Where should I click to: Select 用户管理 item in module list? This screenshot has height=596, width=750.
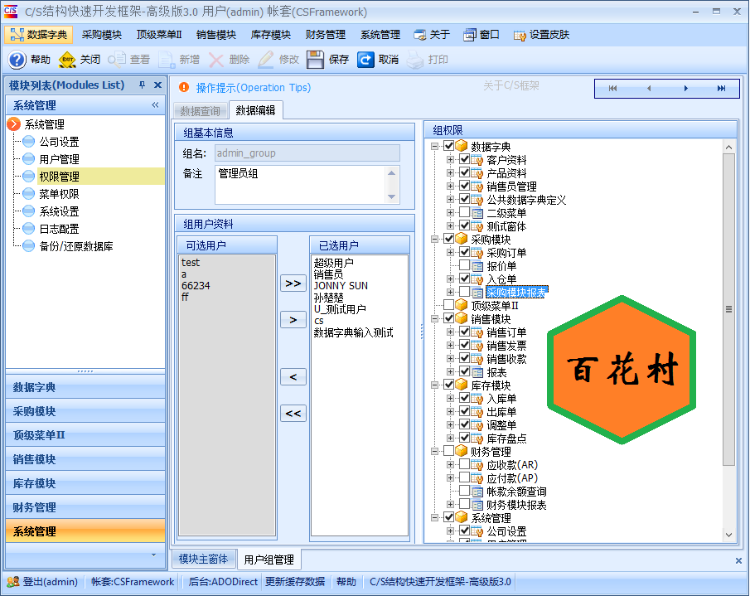click(x=59, y=159)
